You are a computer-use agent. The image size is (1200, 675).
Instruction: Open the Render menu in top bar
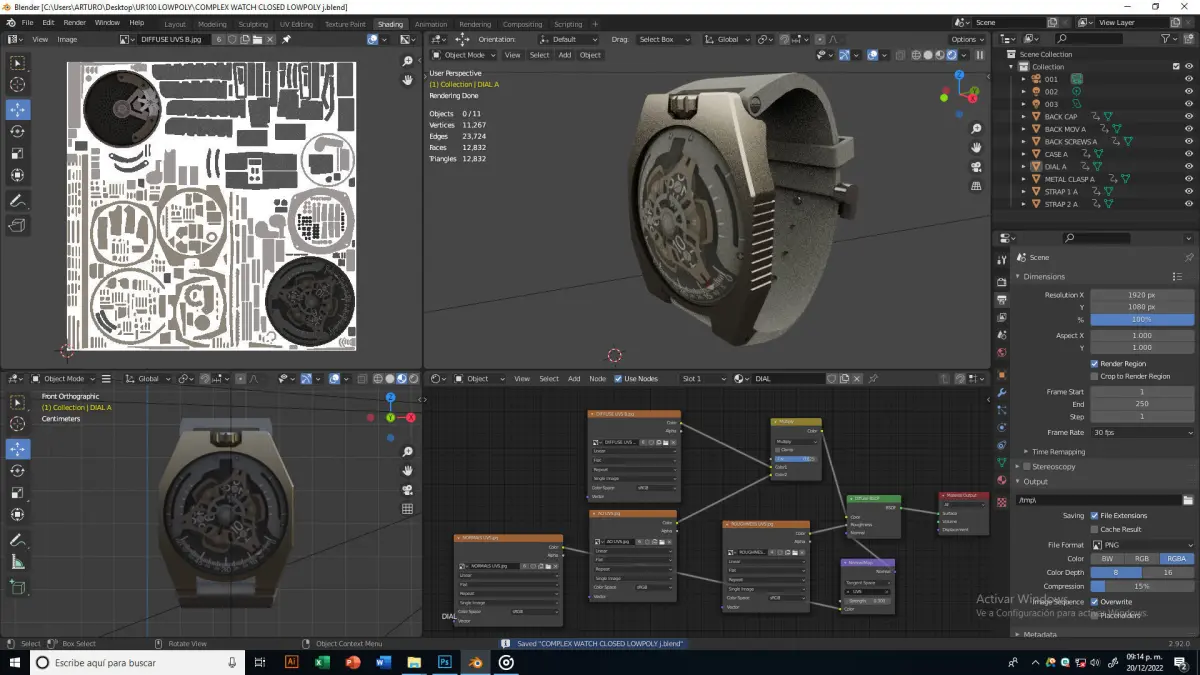pos(75,22)
